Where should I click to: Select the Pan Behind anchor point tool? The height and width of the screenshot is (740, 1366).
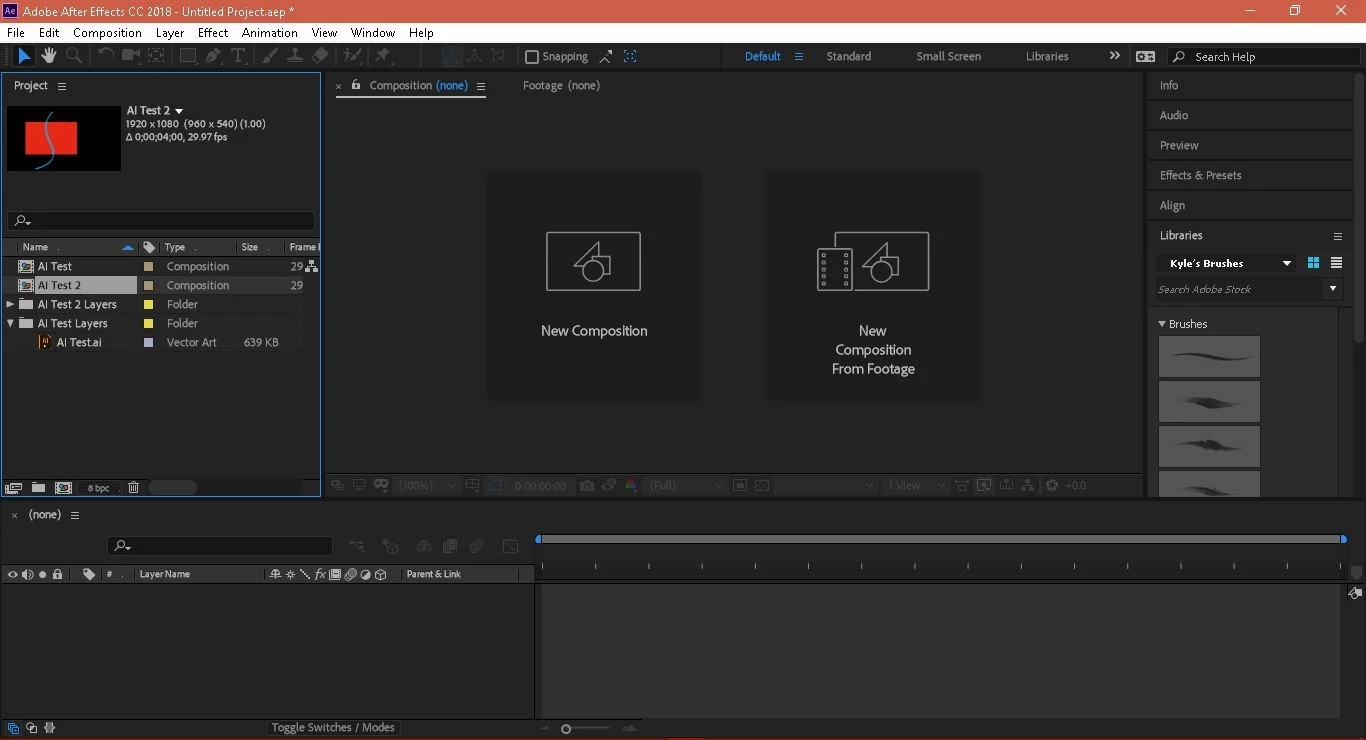[x=157, y=56]
